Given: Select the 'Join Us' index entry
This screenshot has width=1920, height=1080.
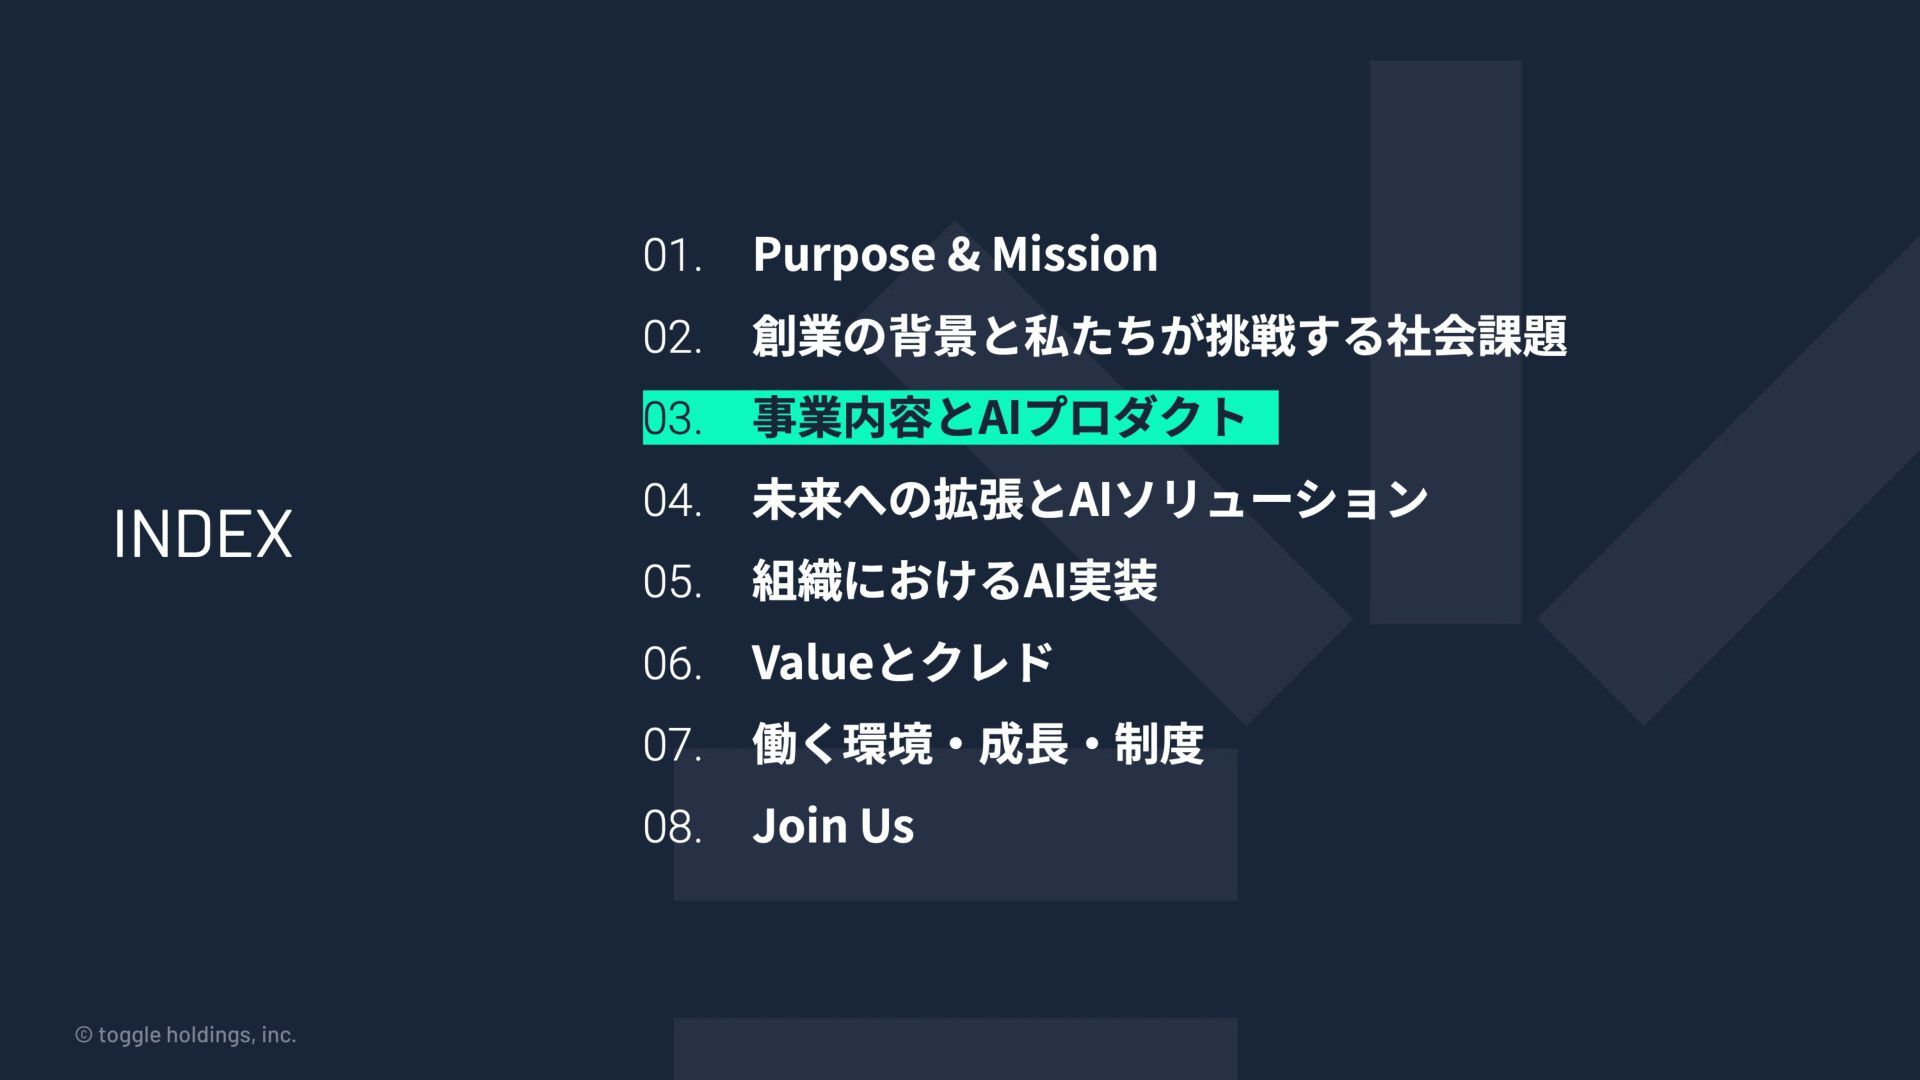Looking at the screenshot, I should coord(833,827).
